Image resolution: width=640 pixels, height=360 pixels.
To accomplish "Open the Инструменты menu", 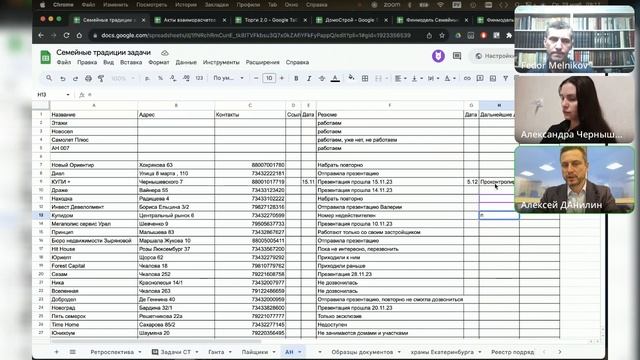I will [221, 62].
